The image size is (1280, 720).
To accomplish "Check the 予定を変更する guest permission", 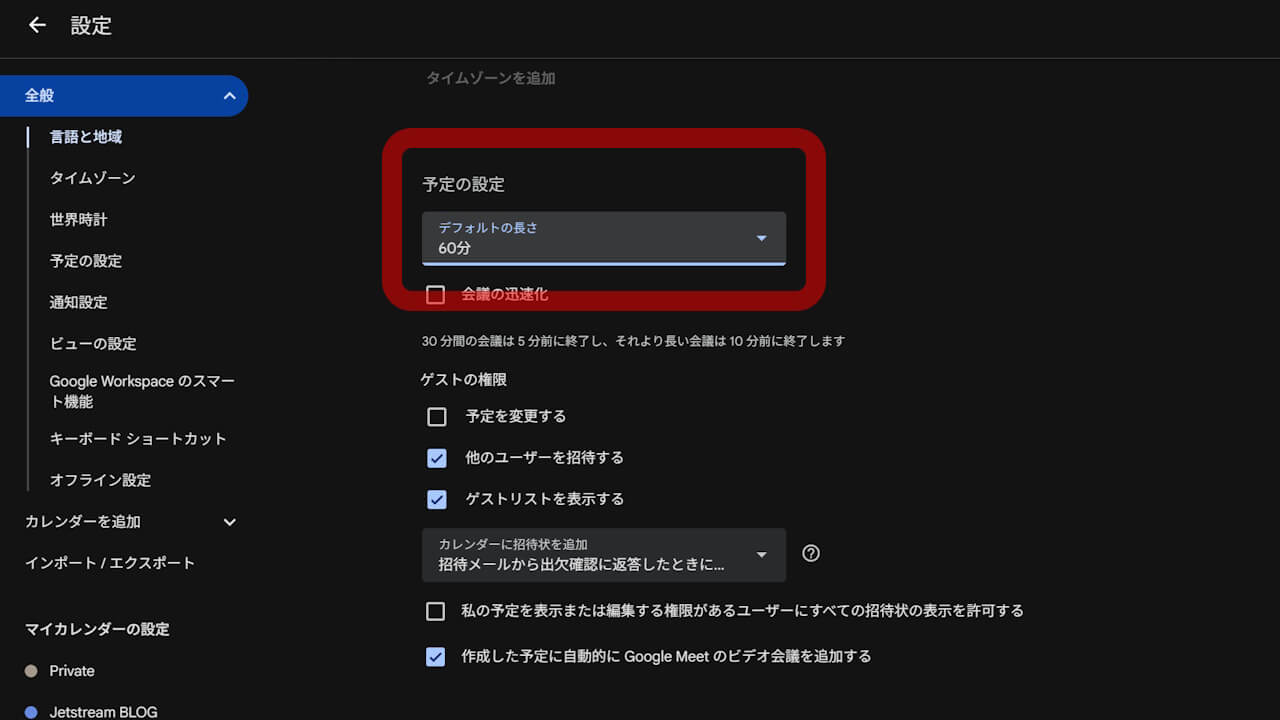I will tap(437, 417).
